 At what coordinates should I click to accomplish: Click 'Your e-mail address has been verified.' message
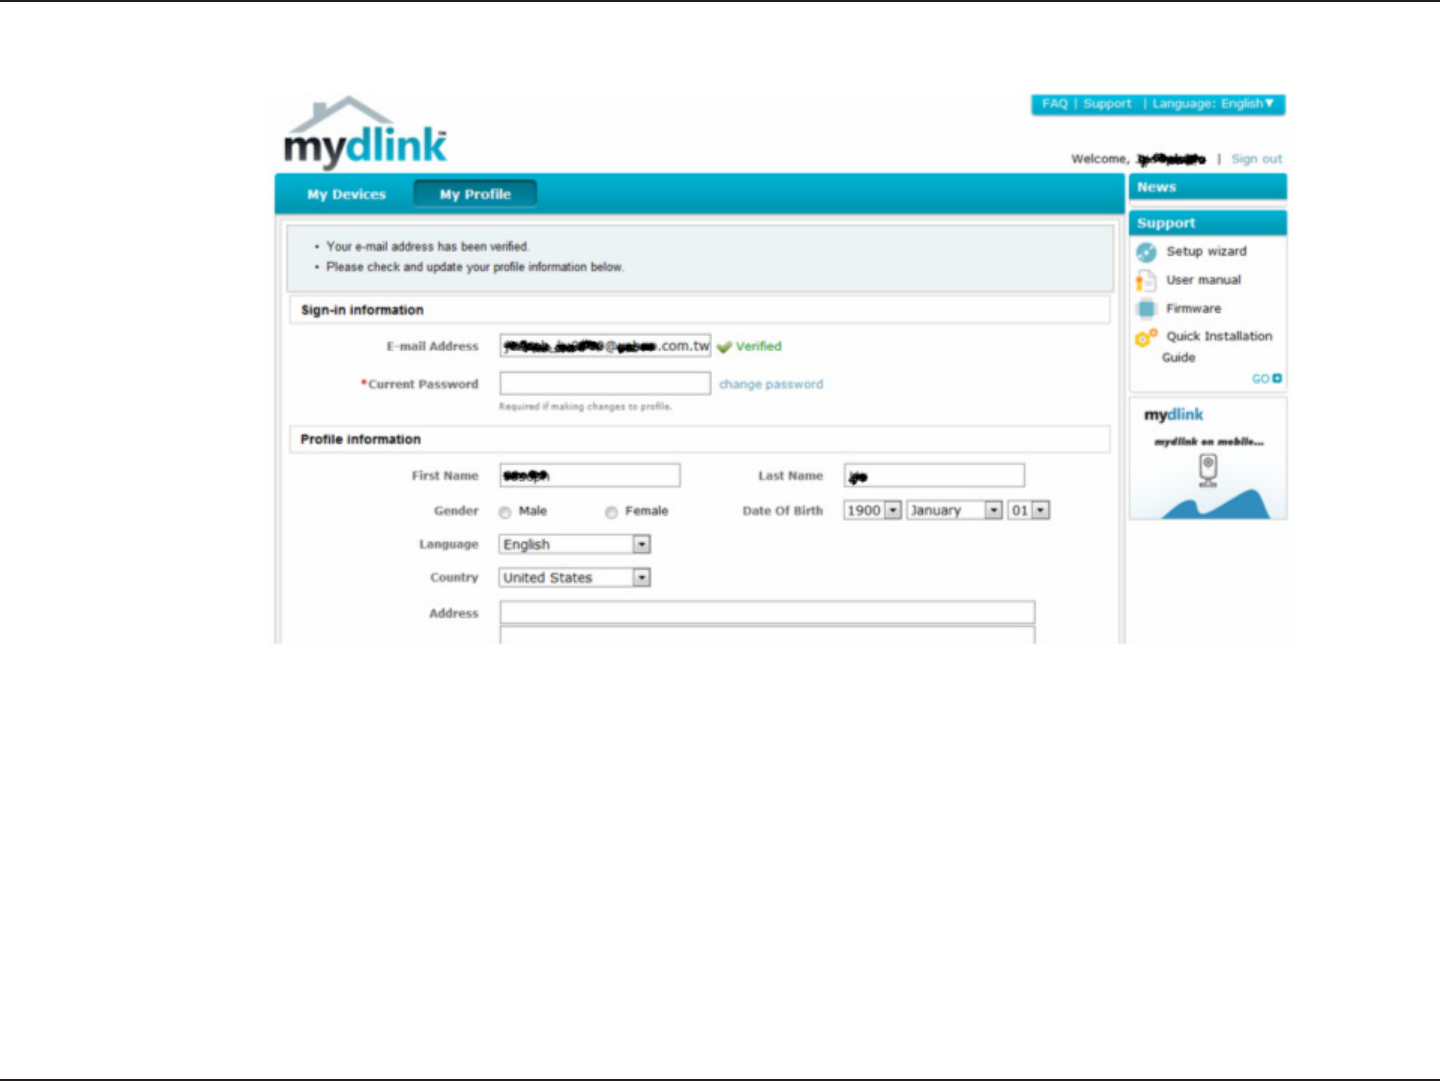(x=427, y=246)
